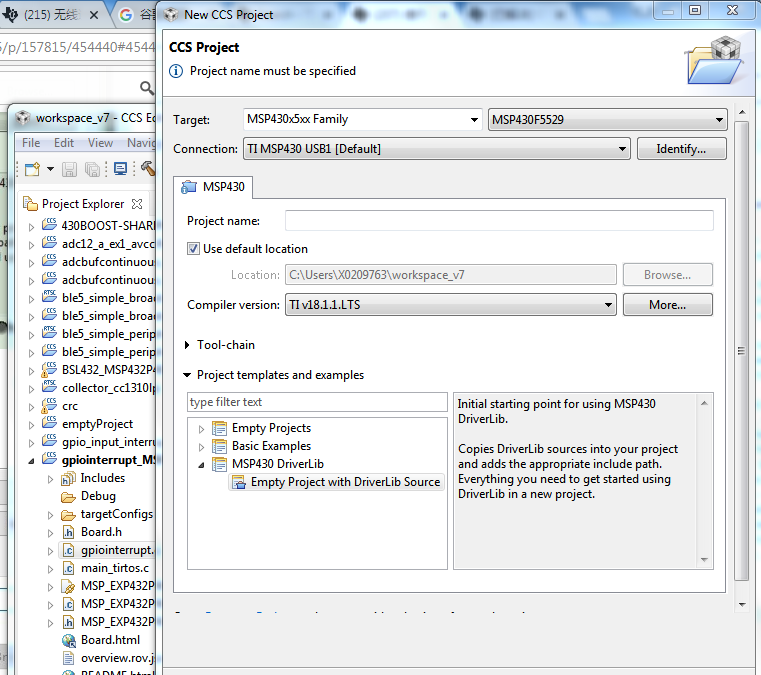Viewport: 761px width, 675px height.
Task: Click the ble5_simple_broadcaster RTSC project icon
Action: (49, 297)
